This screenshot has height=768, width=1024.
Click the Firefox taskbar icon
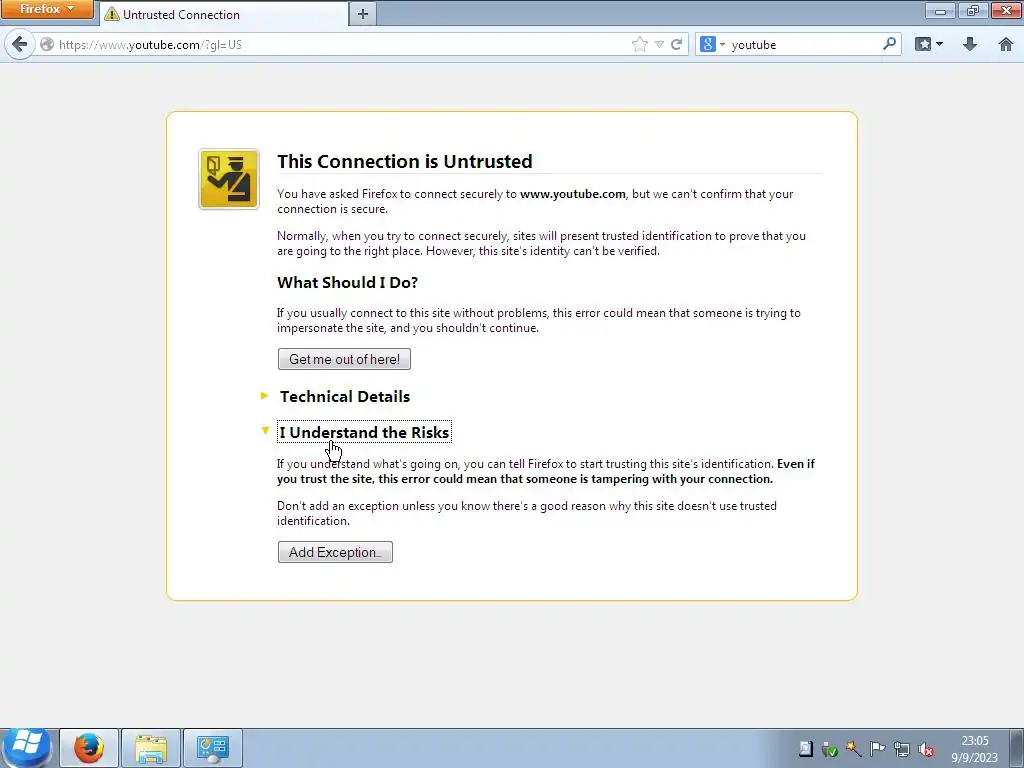pyautogui.click(x=89, y=748)
